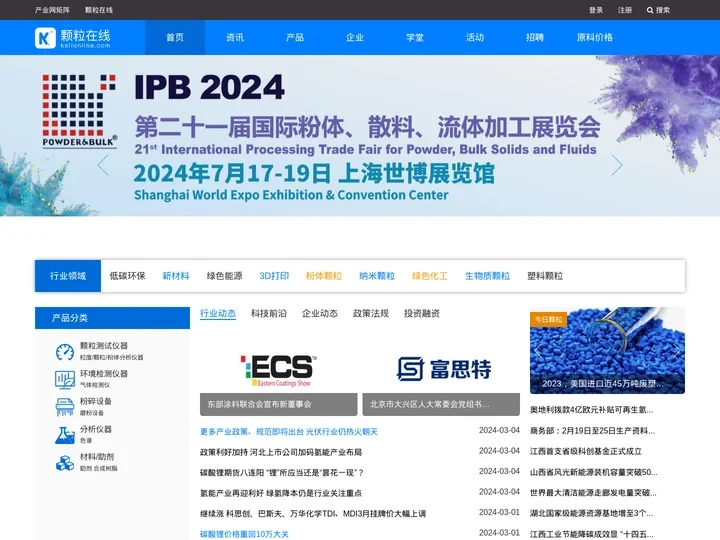720x540 pixels.
Task: Open news 江西工业节能降碳成效显
Action: pyautogui.click(x=591, y=534)
